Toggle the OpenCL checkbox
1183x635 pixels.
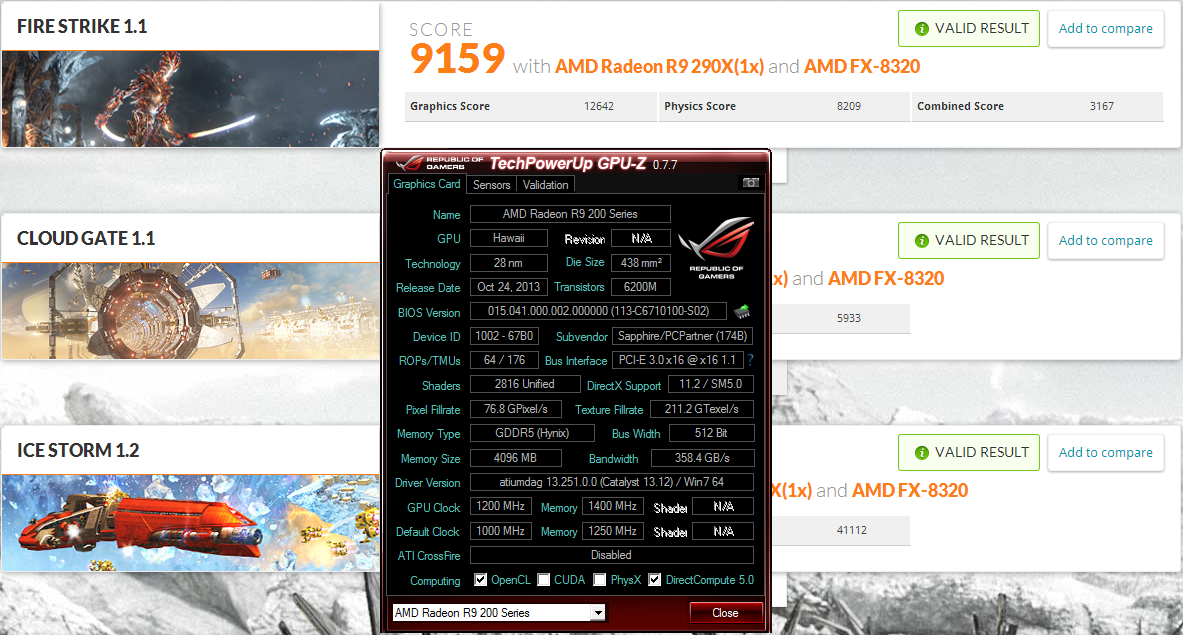click(x=480, y=579)
